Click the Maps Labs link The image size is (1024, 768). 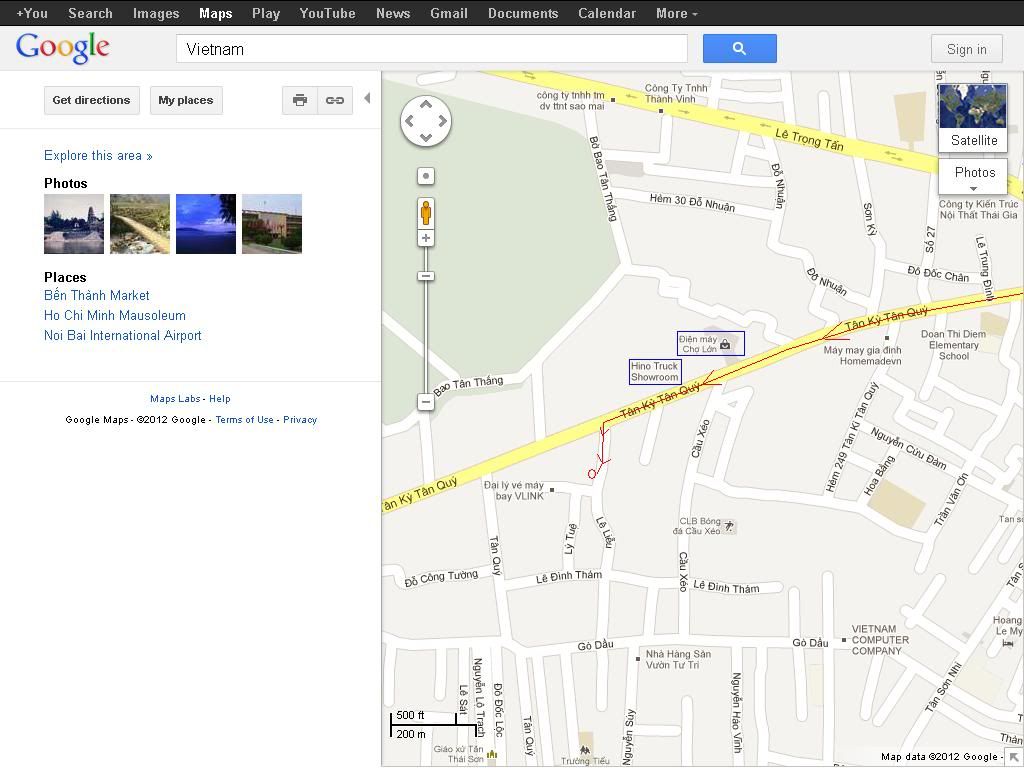(175, 398)
